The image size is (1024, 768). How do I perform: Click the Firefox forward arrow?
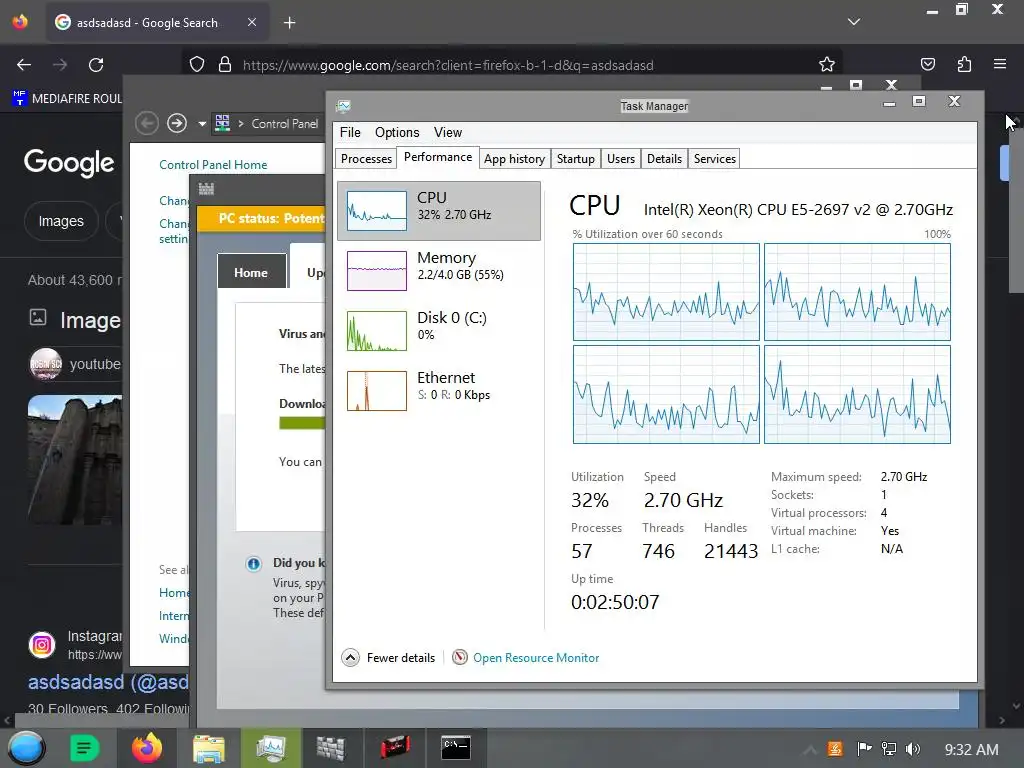coord(60,65)
